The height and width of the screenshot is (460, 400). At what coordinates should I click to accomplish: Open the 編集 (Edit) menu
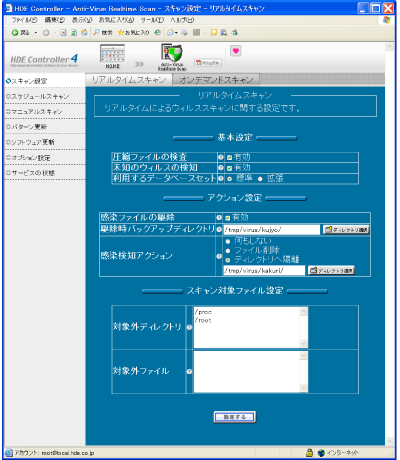pyautogui.click(x=55, y=20)
